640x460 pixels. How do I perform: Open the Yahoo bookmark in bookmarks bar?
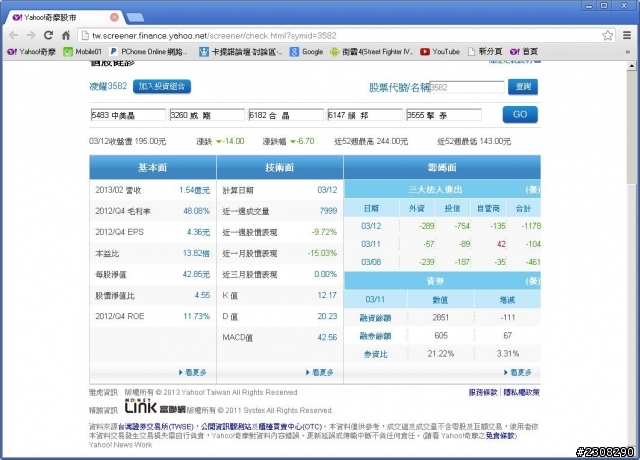pyautogui.click(x=32, y=51)
